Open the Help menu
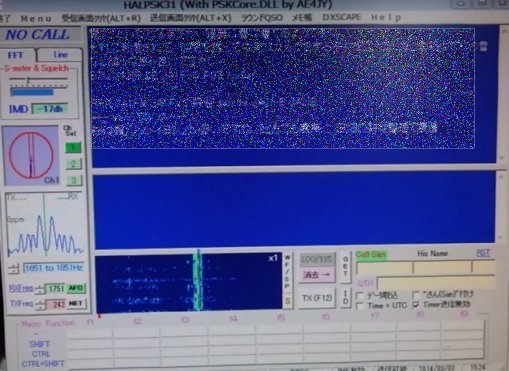Image resolution: width=509 pixels, height=371 pixels. (386, 17)
